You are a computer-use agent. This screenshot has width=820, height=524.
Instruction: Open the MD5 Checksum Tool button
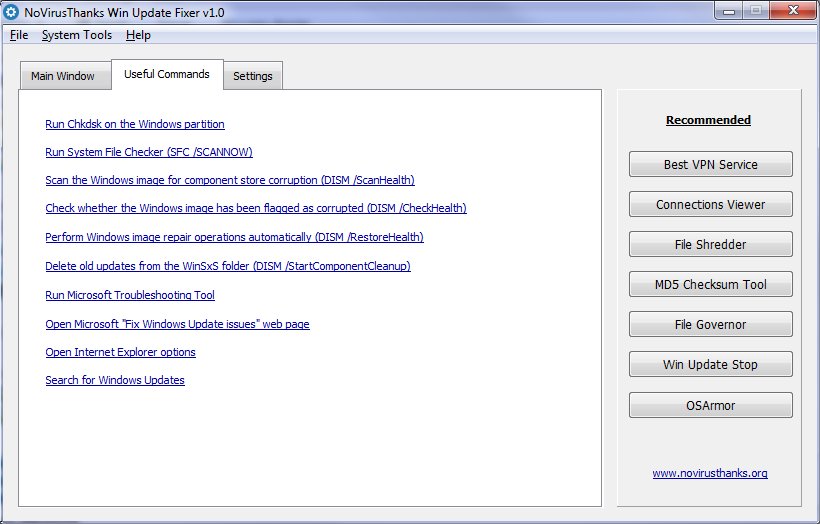pos(711,284)
